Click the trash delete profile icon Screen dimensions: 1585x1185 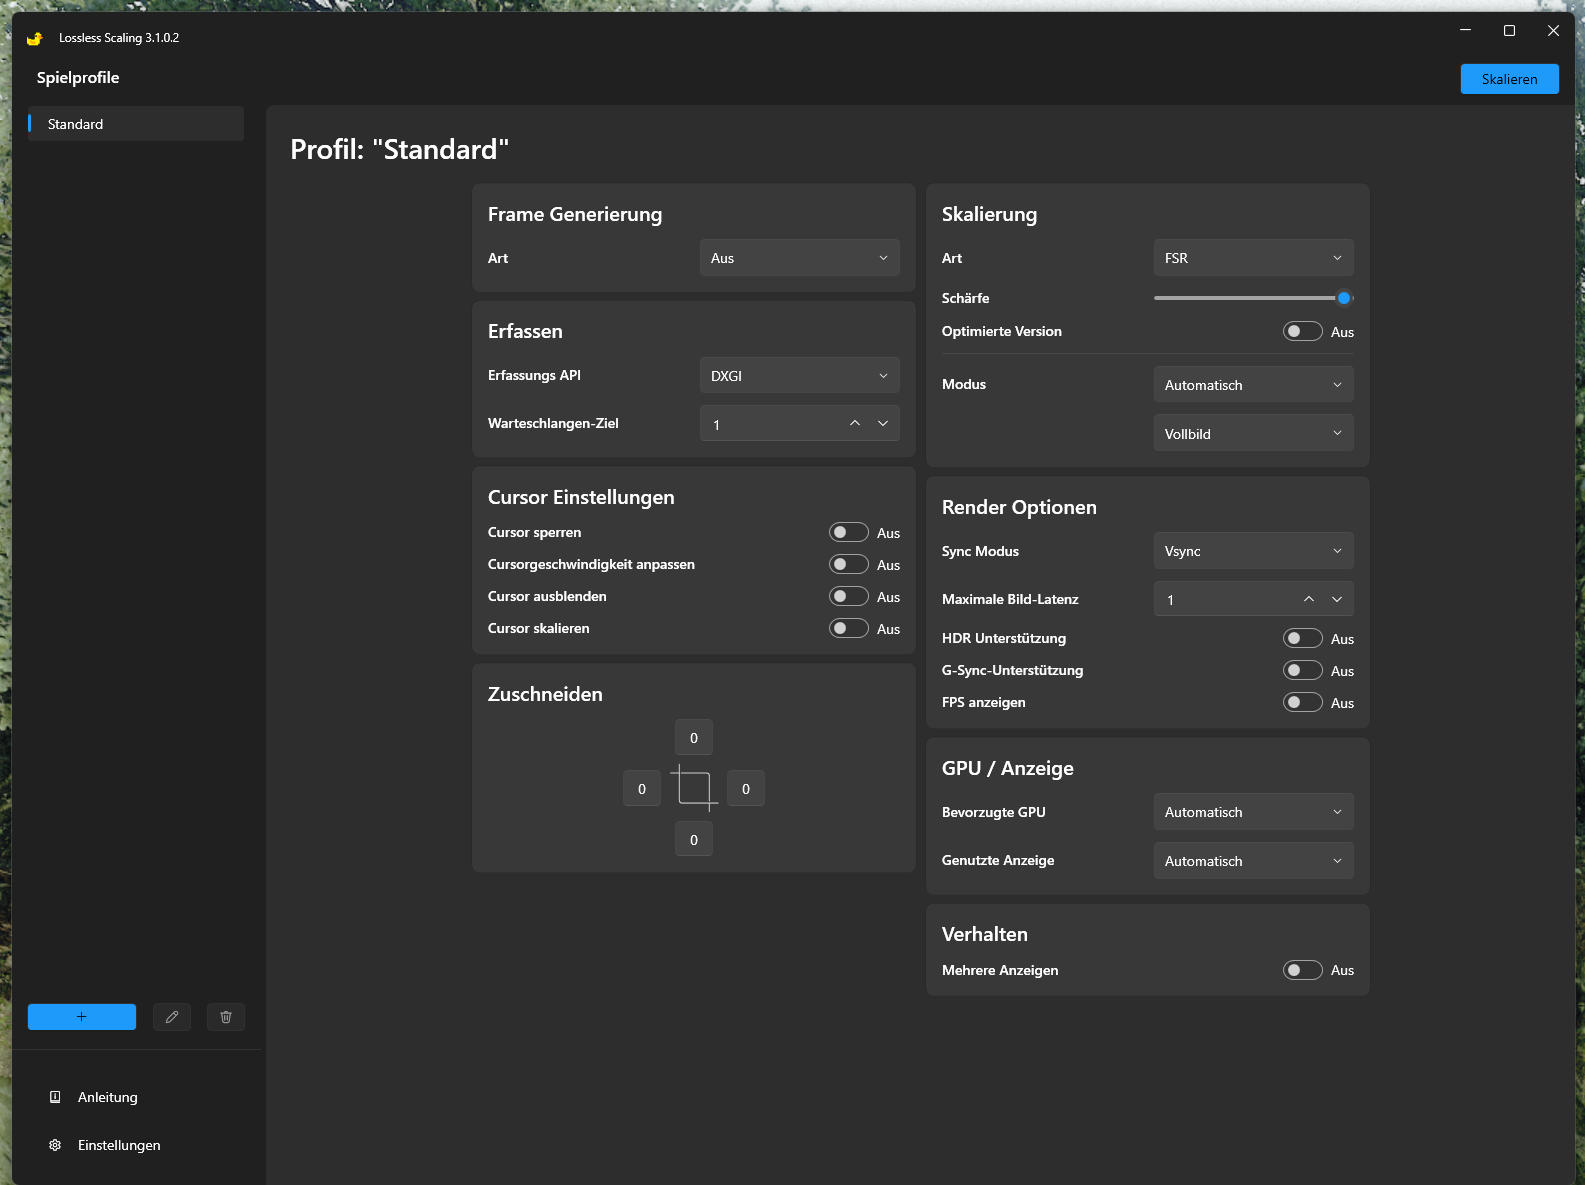coord(226,1017)
